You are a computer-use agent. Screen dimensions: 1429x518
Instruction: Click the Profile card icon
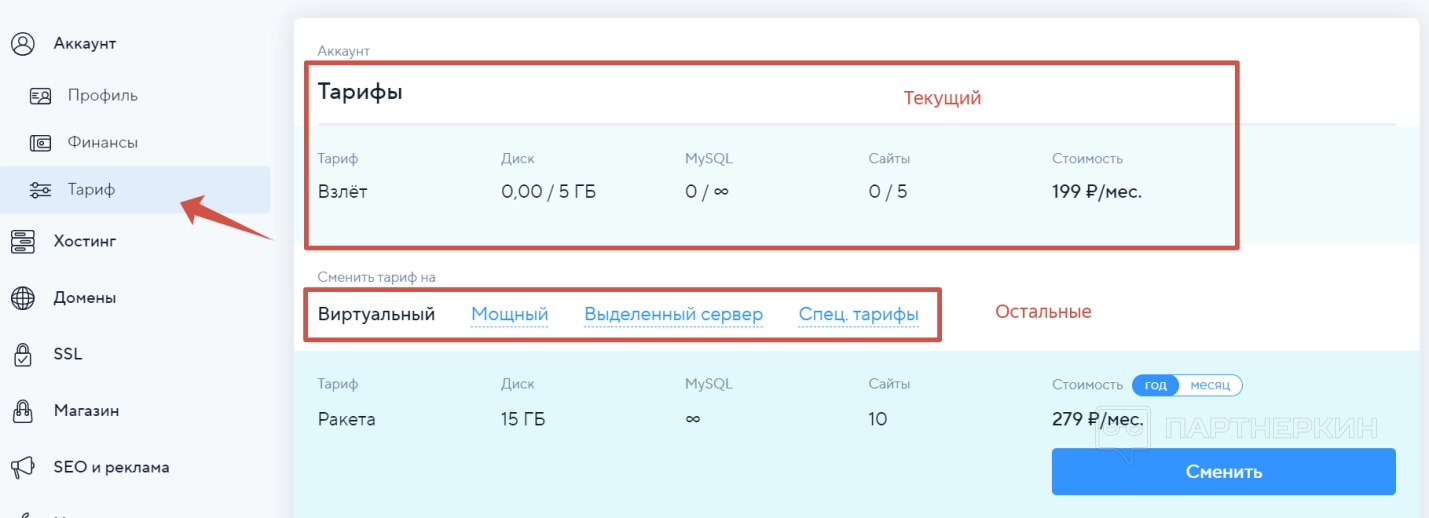[41, 96]
